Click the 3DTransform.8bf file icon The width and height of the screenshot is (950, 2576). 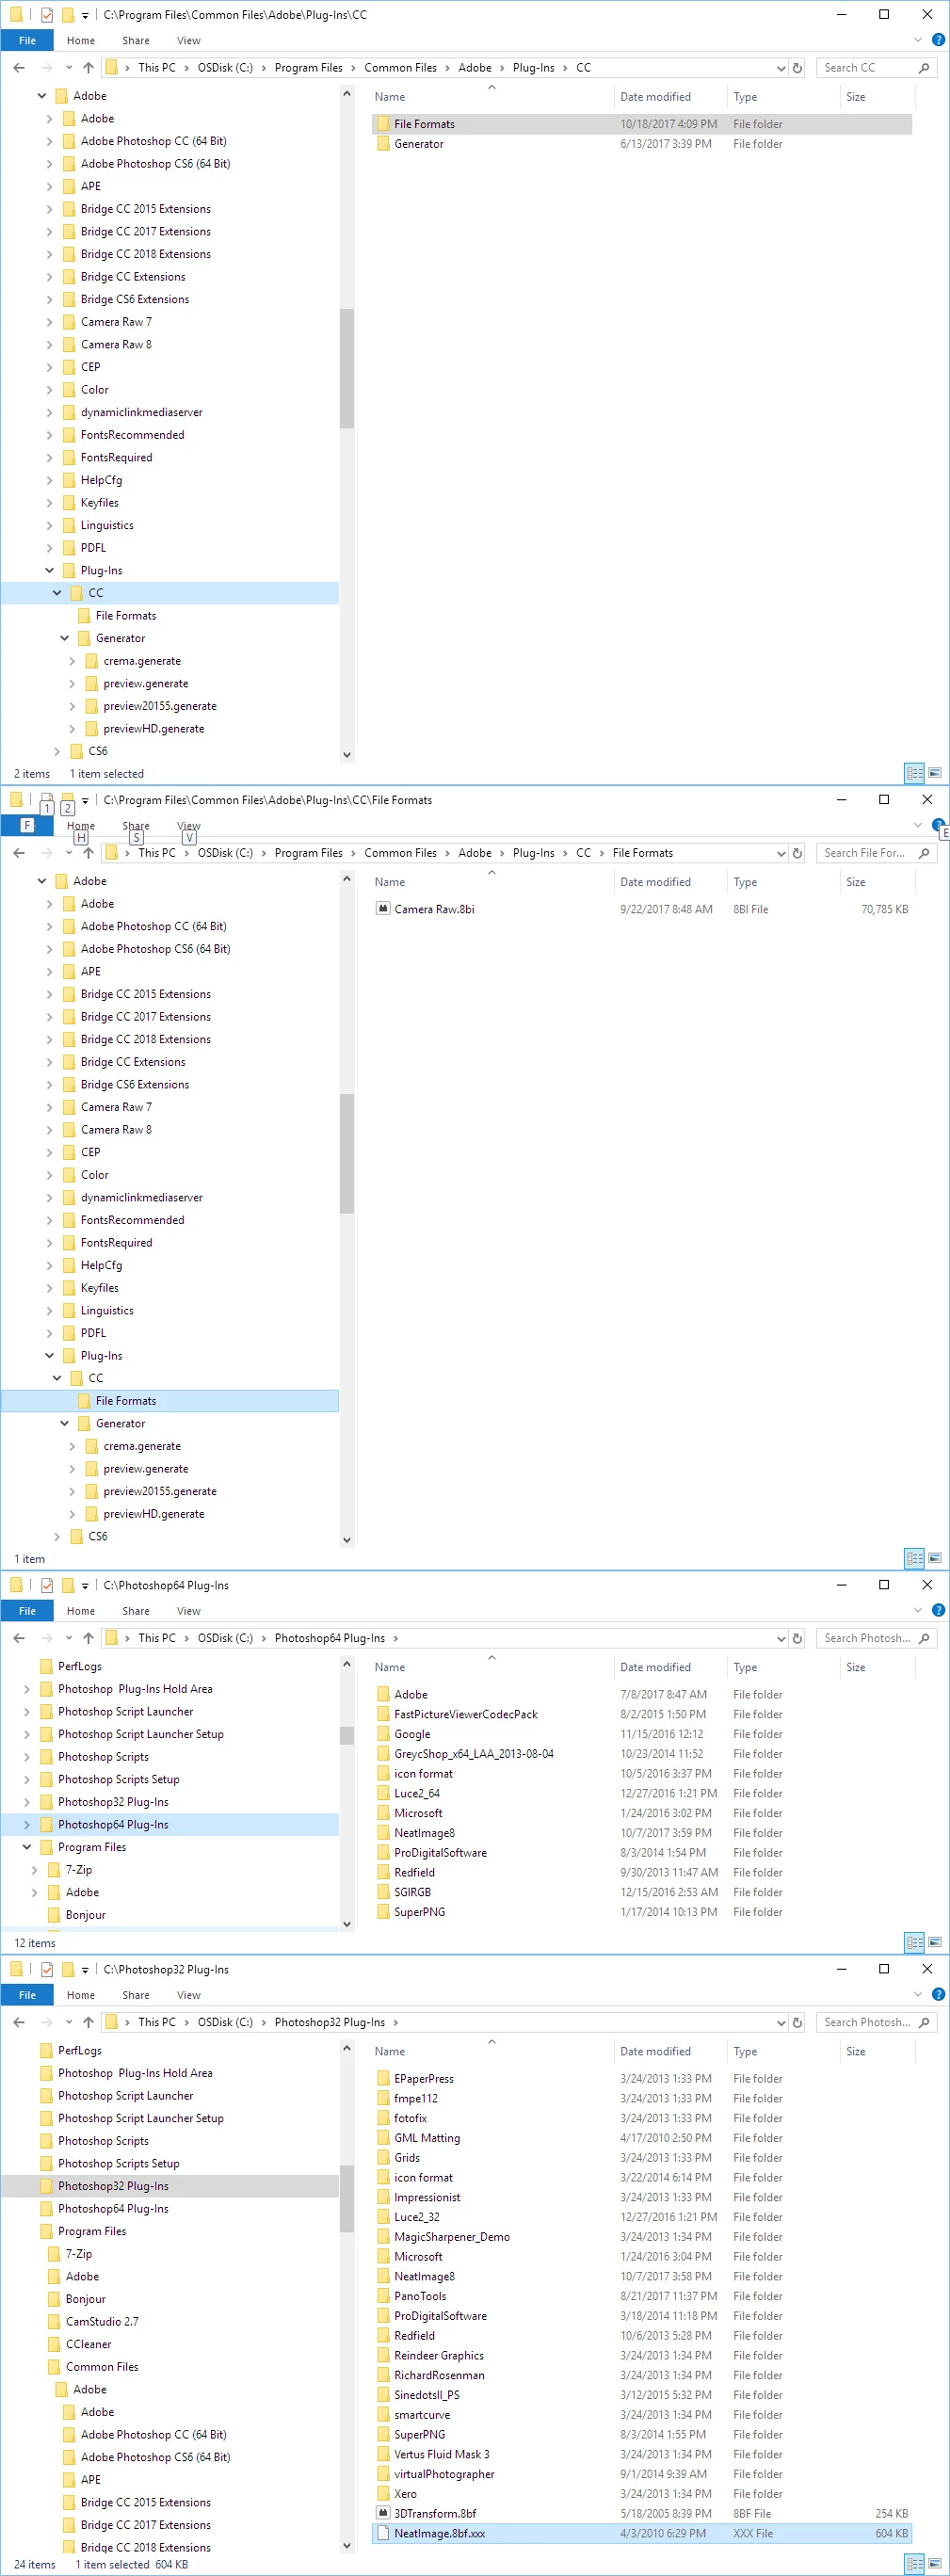[382, 2513]
